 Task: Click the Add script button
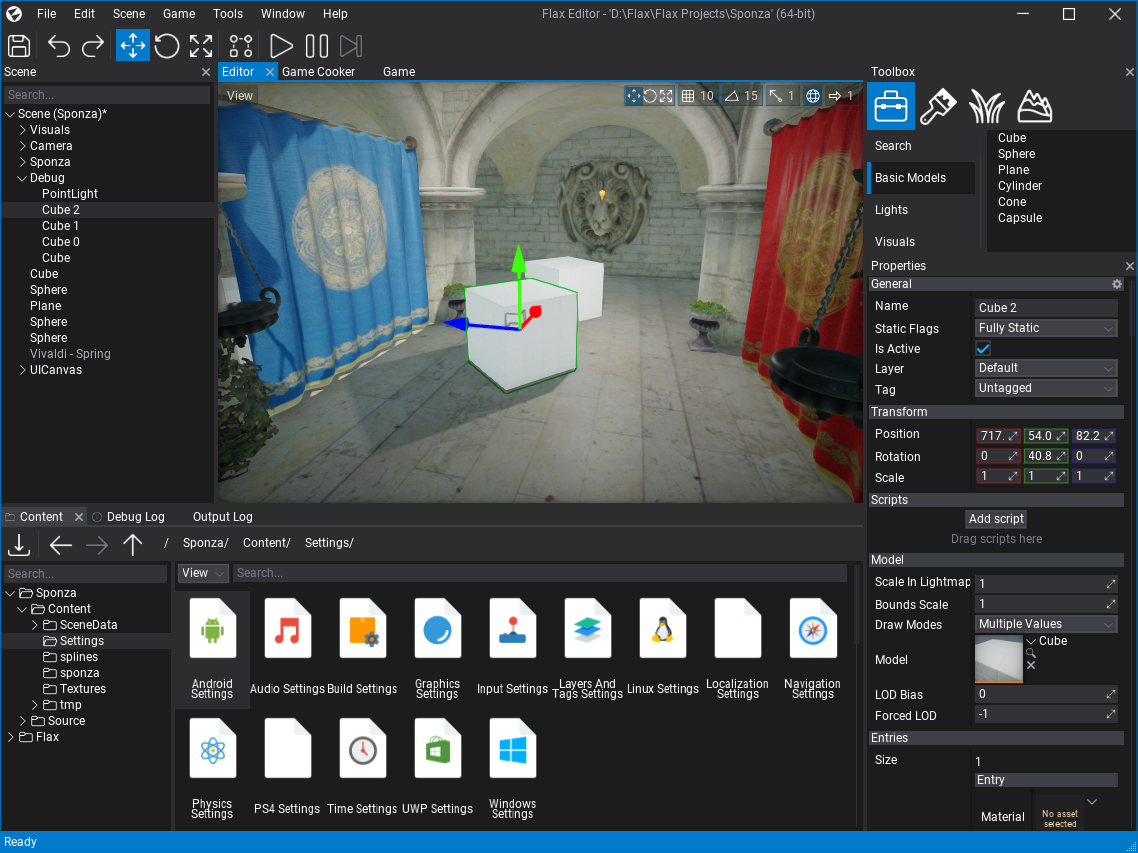pyautogui.click(x=995, y=518)
